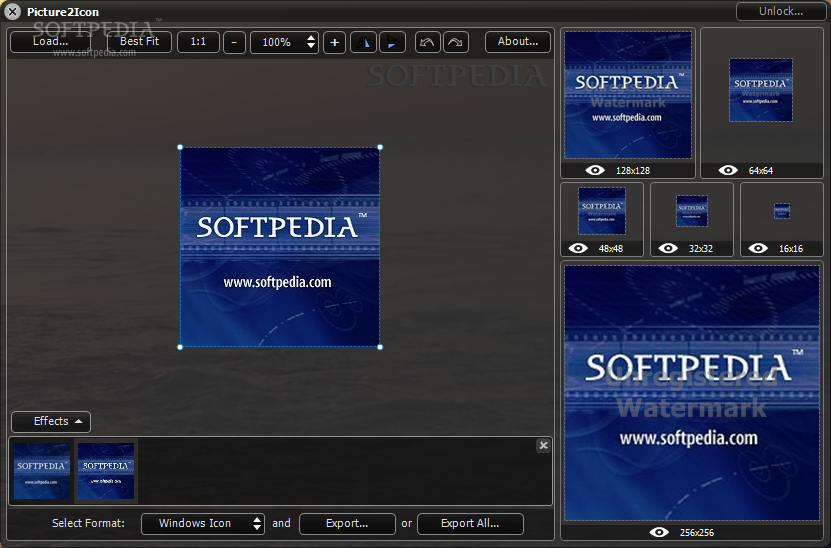Zoom out with the minus button
The image size is (831, 548).
coord(234,42)
